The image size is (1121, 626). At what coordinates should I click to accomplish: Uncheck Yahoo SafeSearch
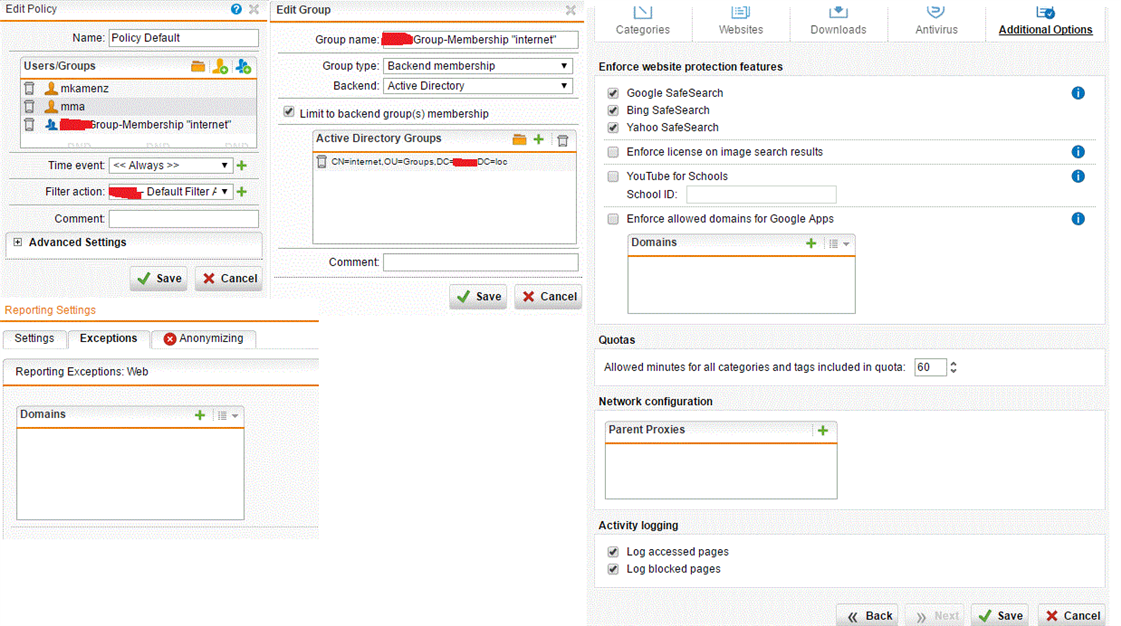[613, 128]
